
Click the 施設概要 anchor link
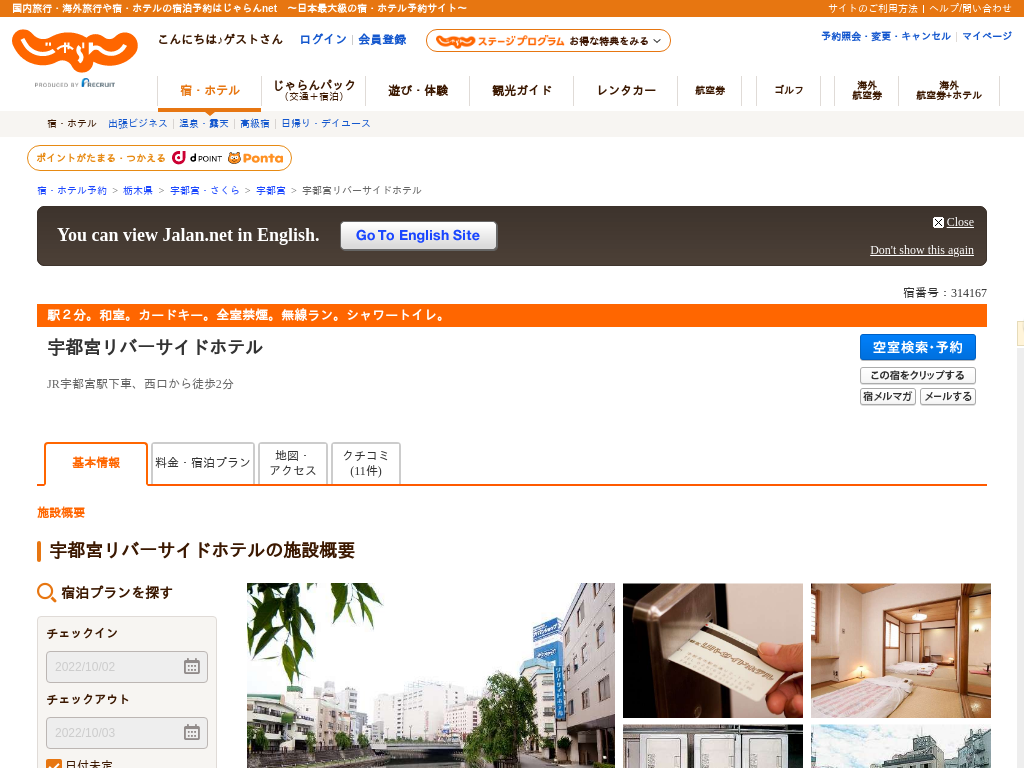[x=61, y=513]
